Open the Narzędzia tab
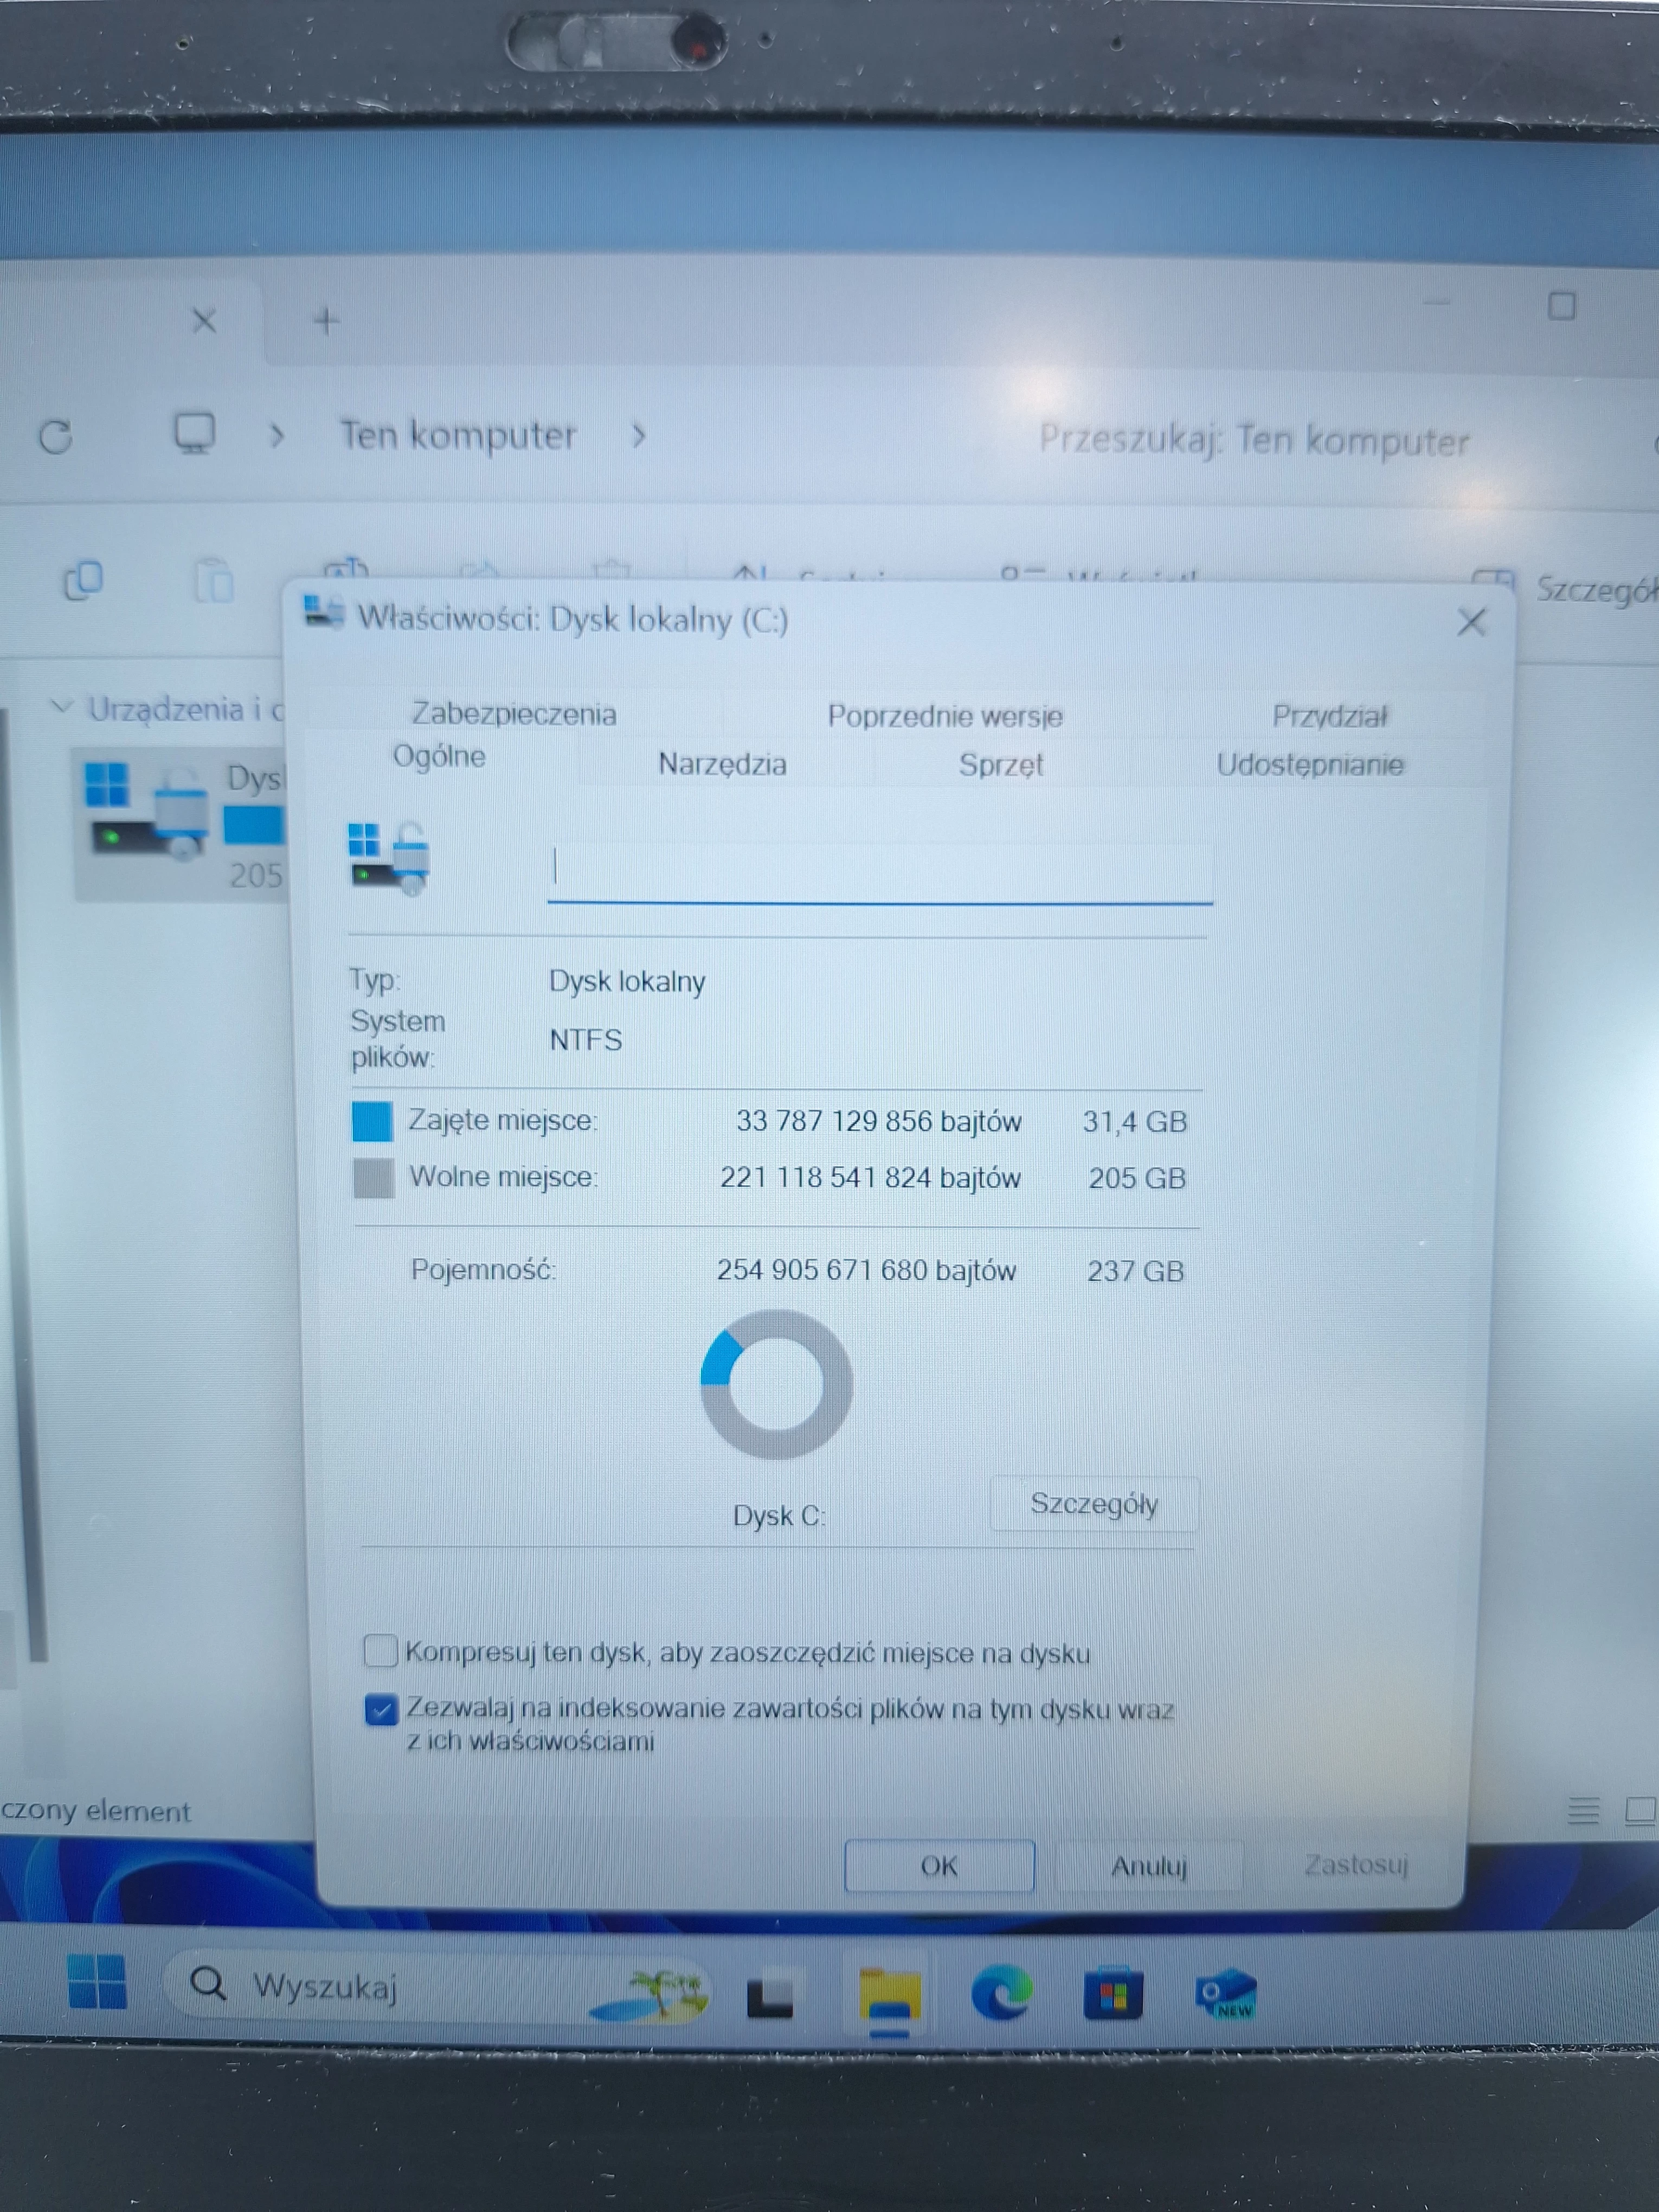This screenshot has height=2212, width=1659. tap(722, 764)
